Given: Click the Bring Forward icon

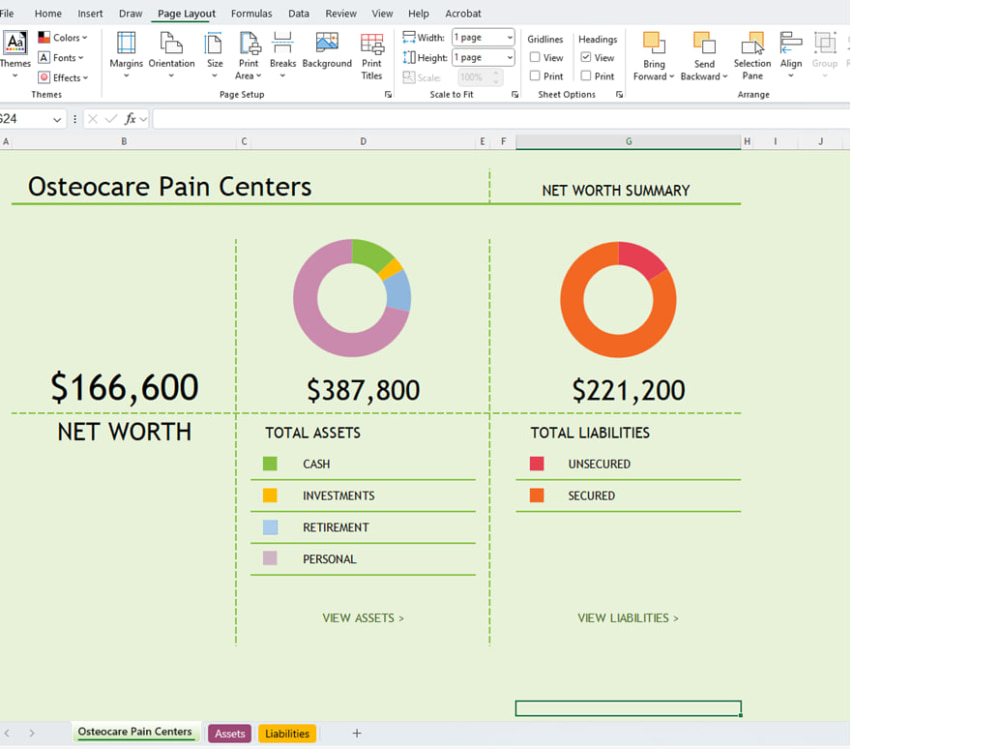Looking at the screenshot, I should tap(654, 43).
